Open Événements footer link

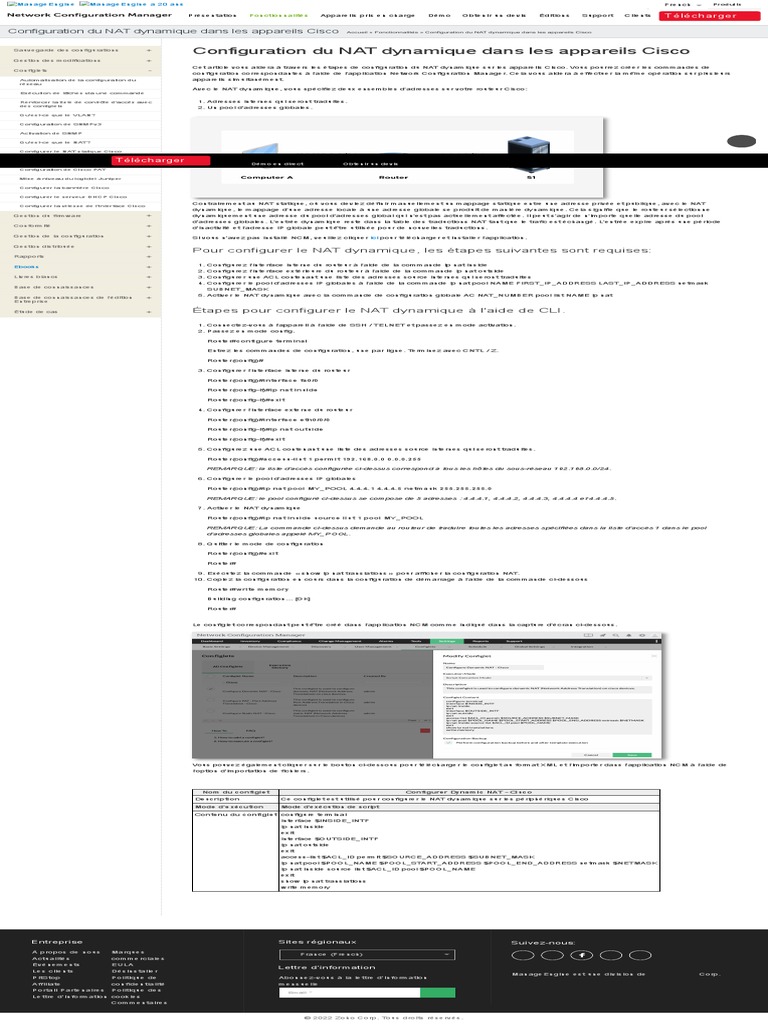(x=56, y=965)
